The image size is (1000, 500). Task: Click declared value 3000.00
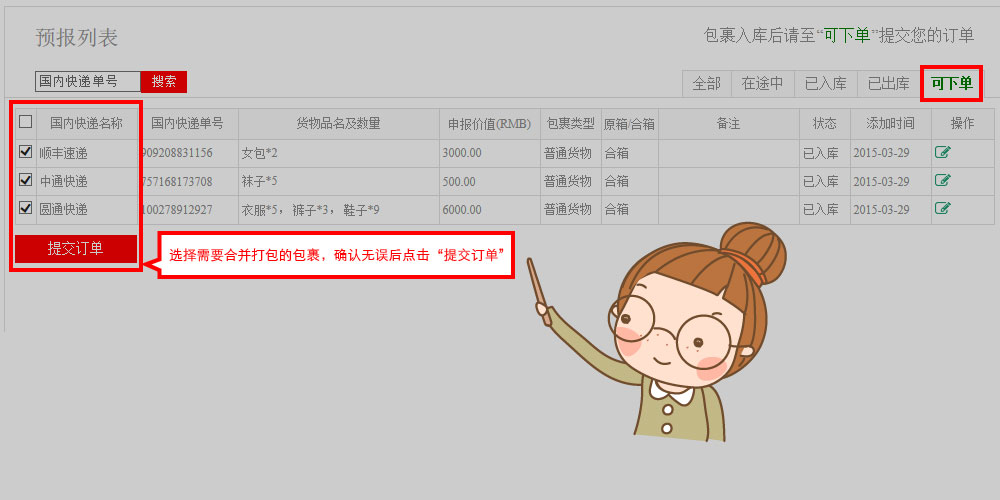pos(462,154)
